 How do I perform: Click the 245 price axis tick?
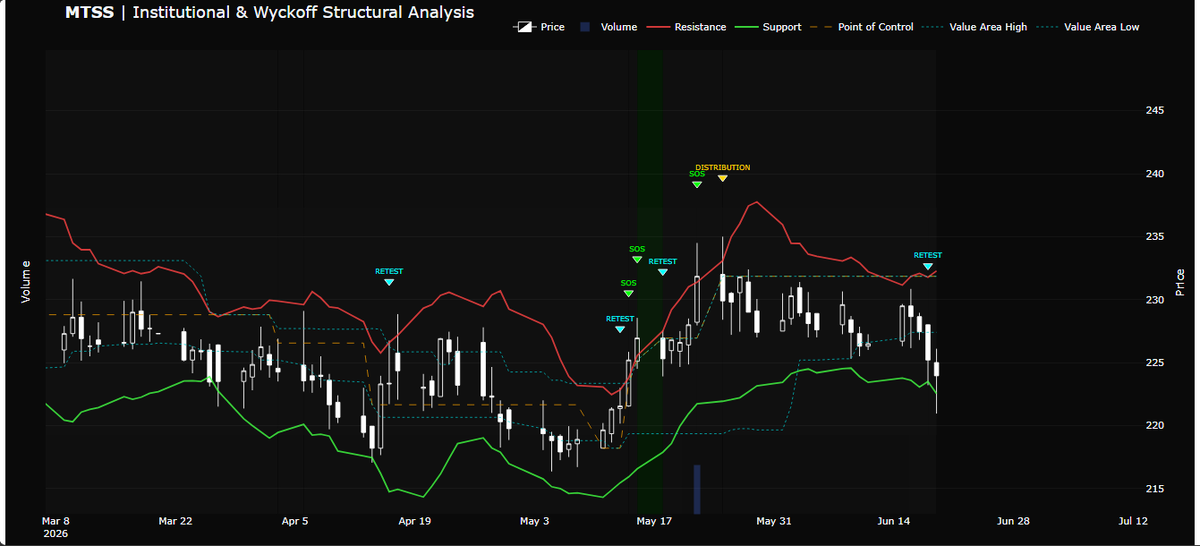(1155, 110)
